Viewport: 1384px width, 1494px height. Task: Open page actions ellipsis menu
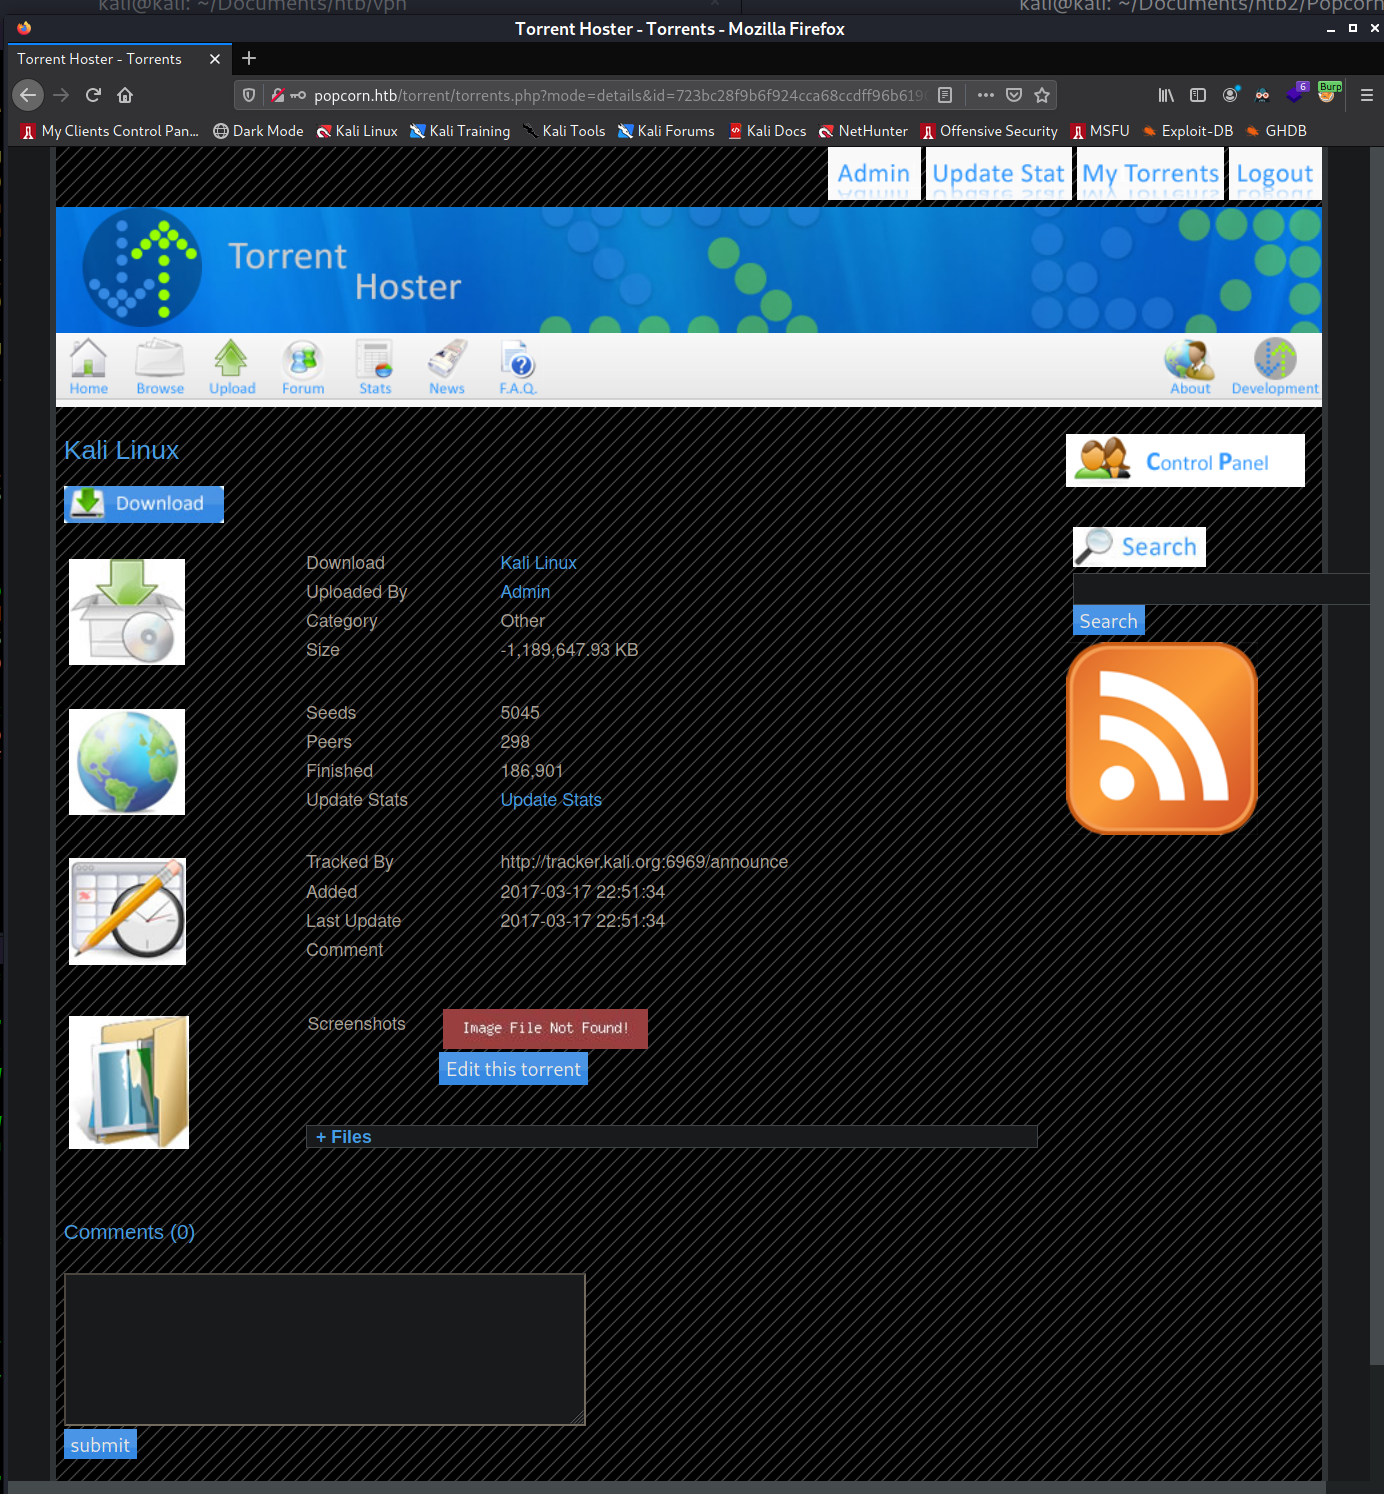(x=986, y=95)
